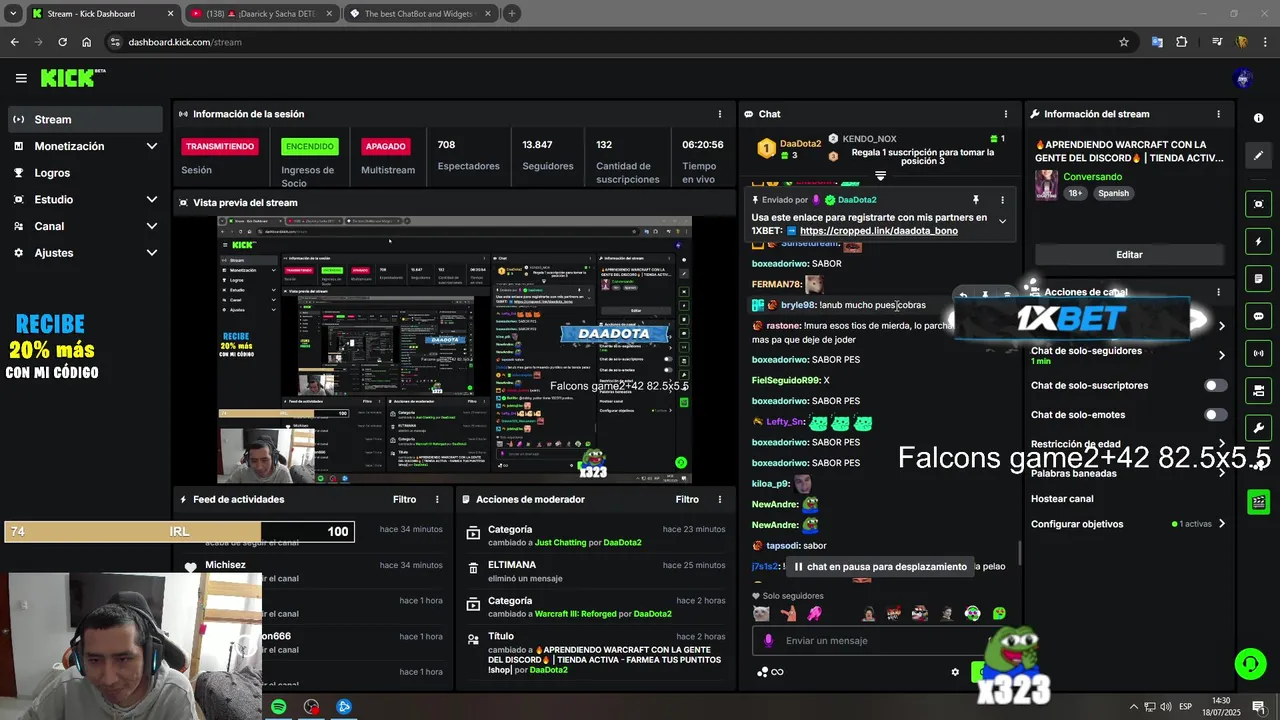Resume chat via the paused chat banner
The height and width of the screenshot is (720, 1280).
coord(881,566)
